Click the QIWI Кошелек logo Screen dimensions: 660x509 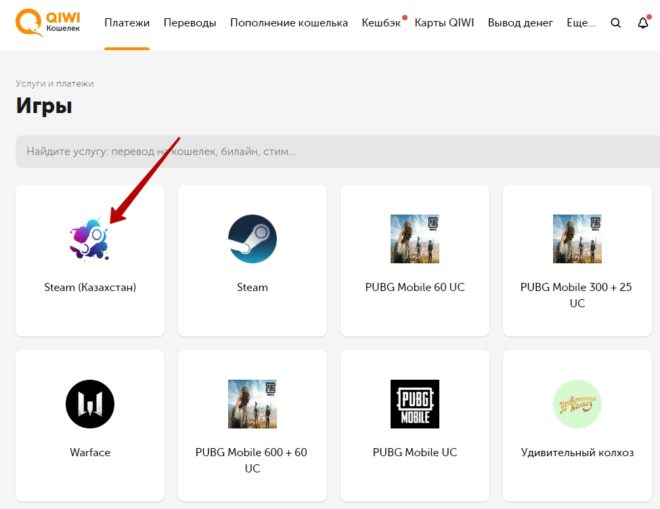click(48, 22)
